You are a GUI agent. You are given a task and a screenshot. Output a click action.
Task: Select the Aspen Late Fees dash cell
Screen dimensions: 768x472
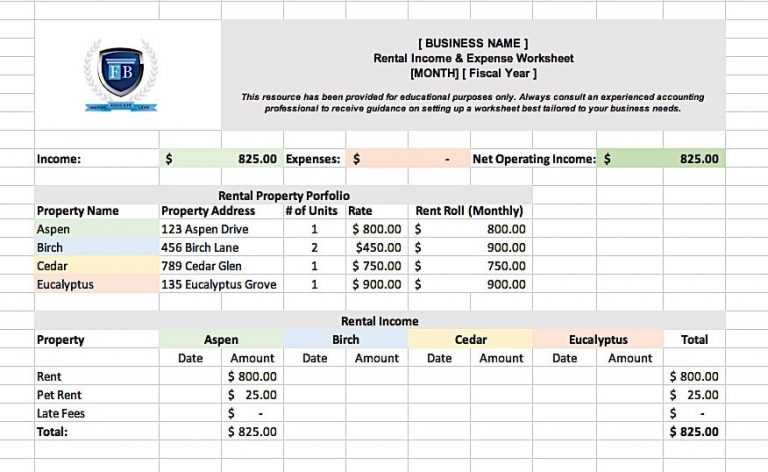(x=252, y=413)
